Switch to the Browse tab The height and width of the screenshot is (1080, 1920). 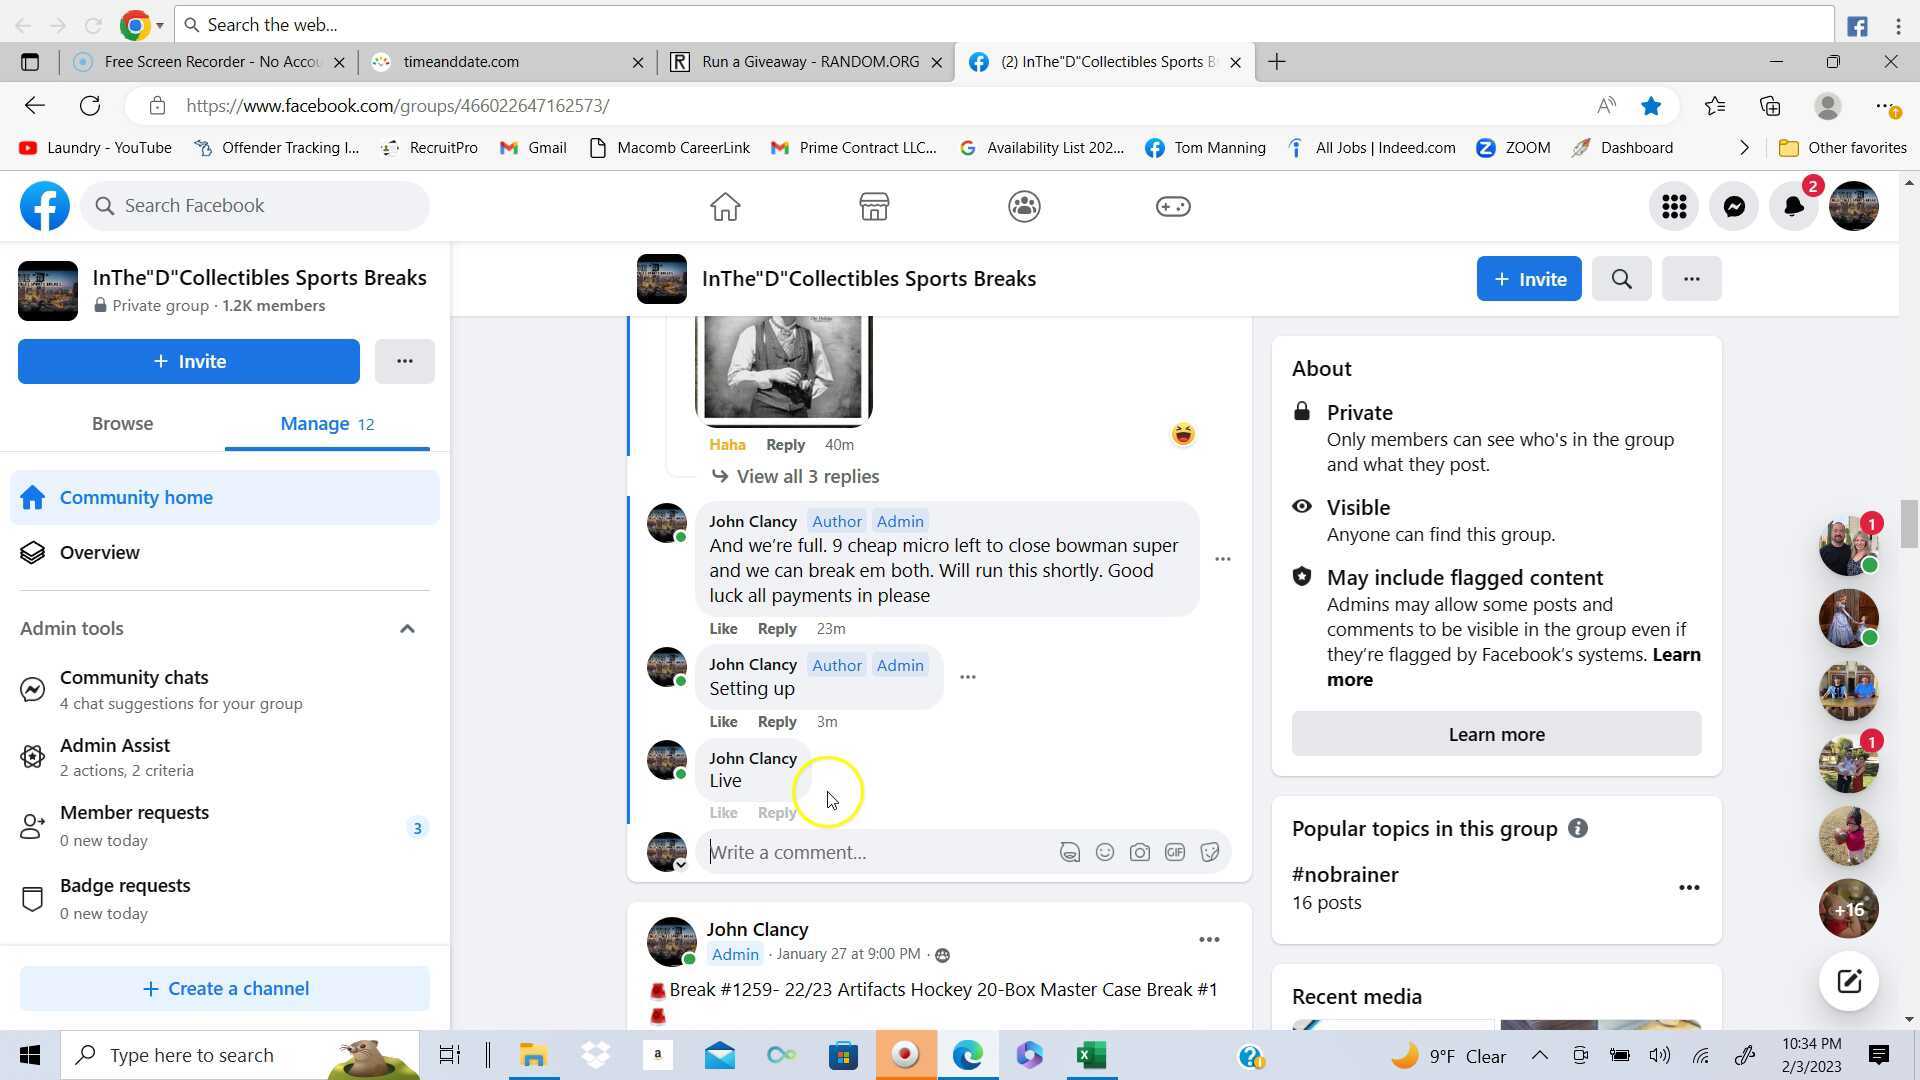coord(122,424)
